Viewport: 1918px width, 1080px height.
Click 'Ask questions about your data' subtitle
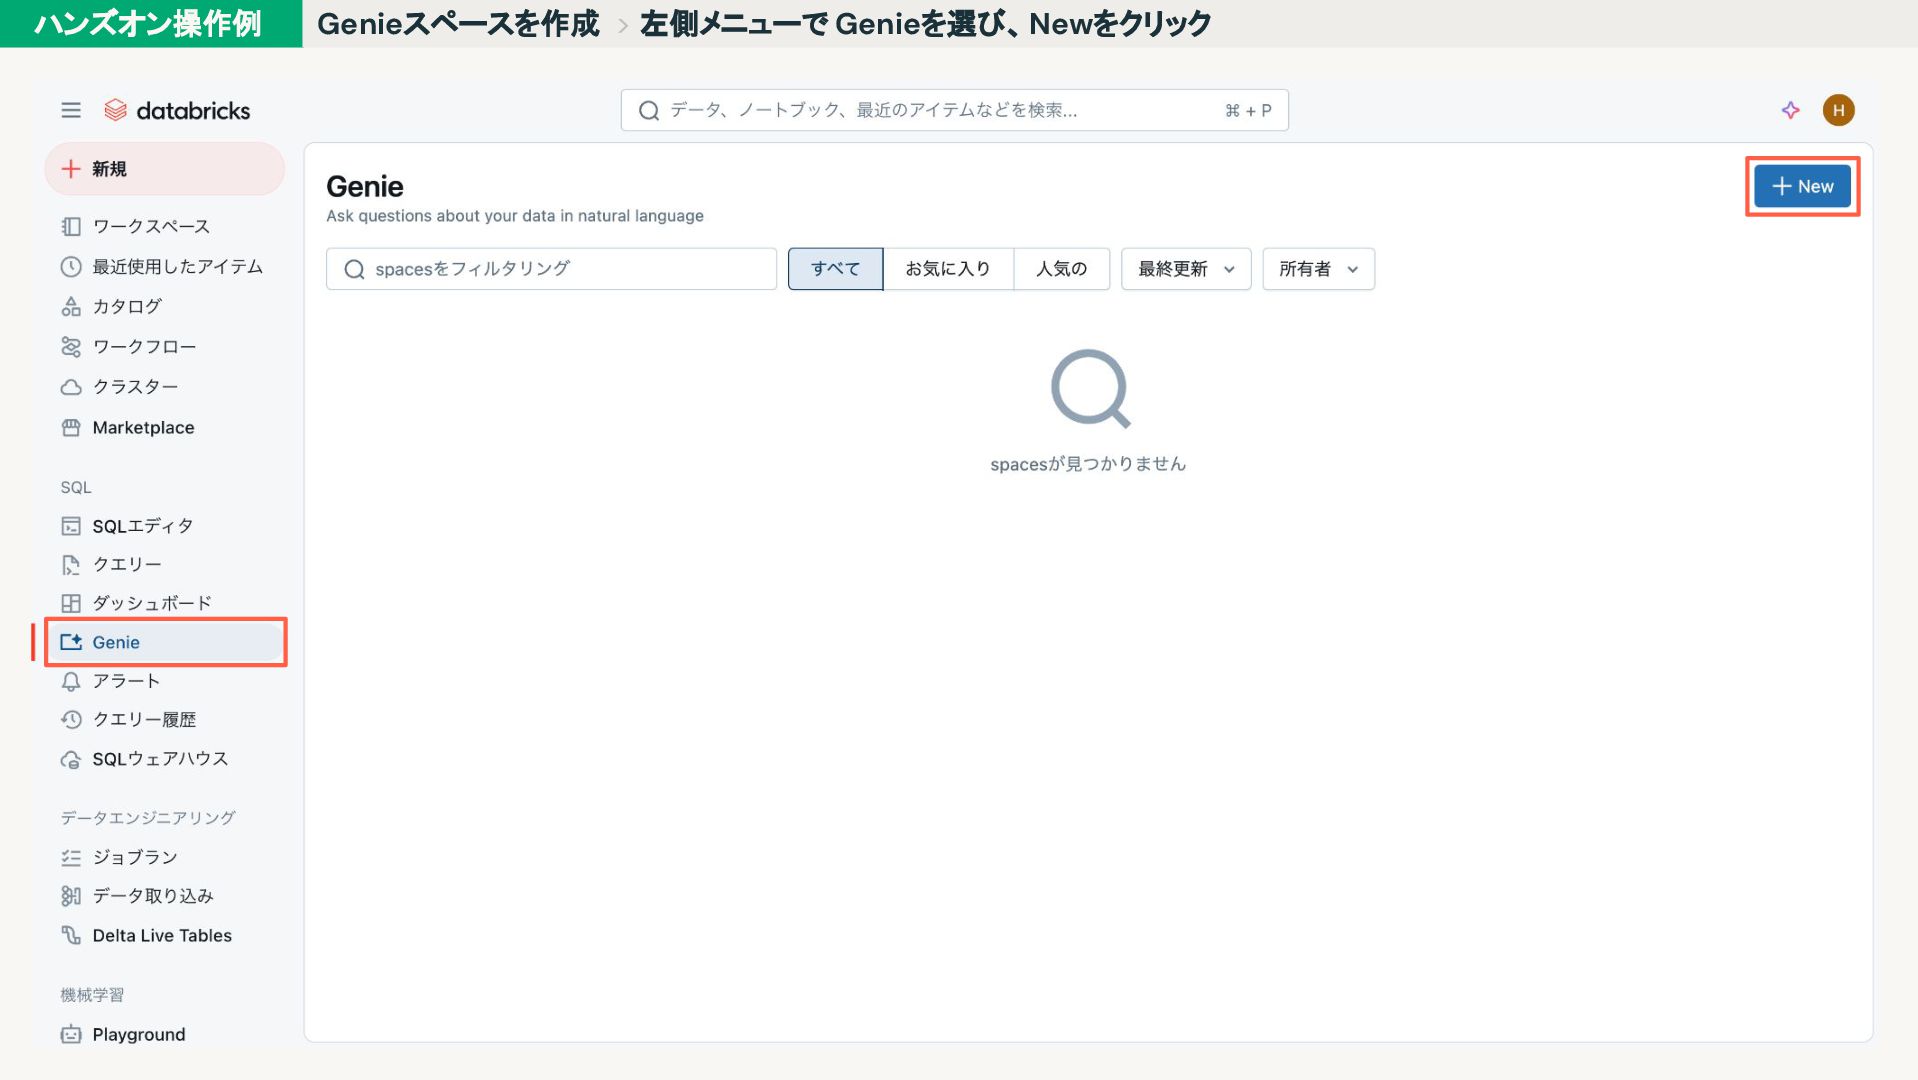(515, 216)
